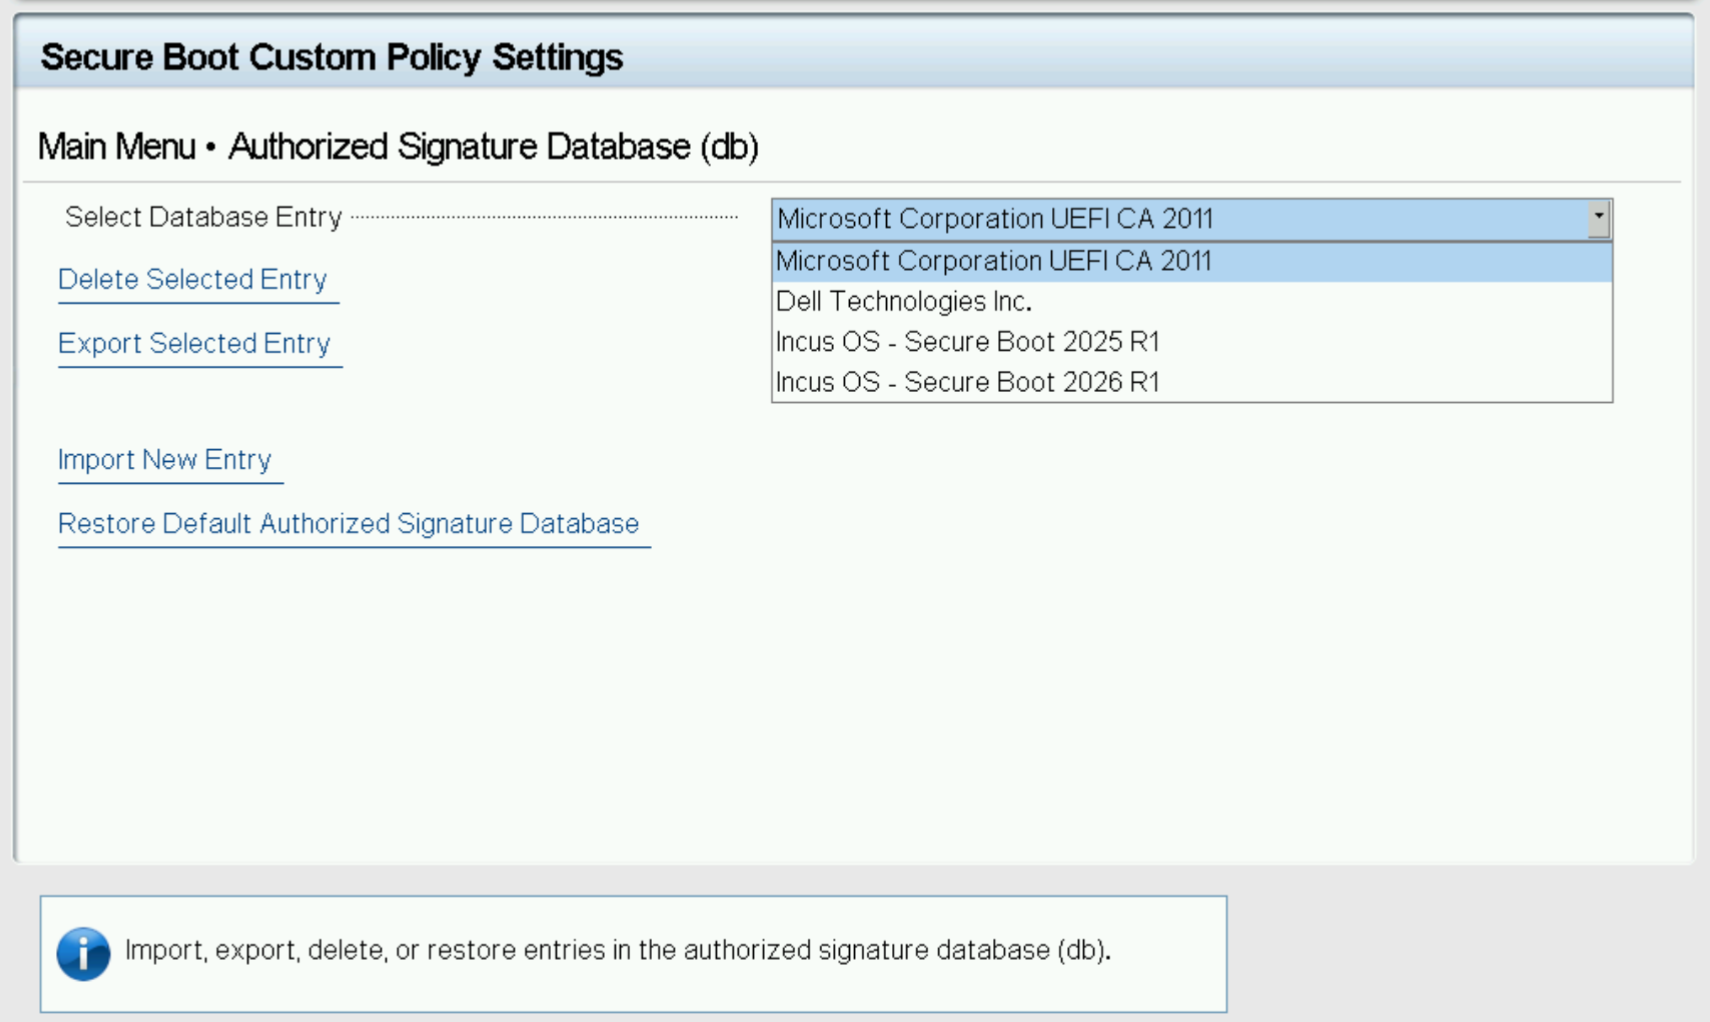The image size is (1710, 1022).
Task: Click the Secure Boot Custom Policy Settings title
Action: click(331, 57)
